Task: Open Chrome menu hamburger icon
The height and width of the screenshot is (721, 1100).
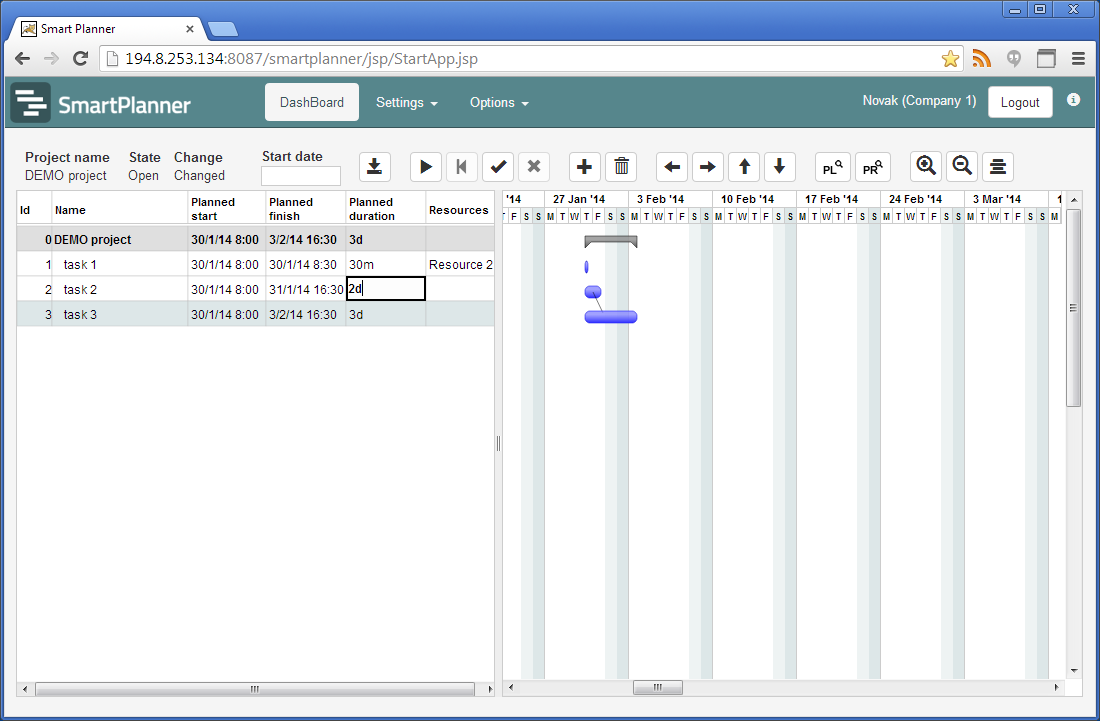Action: (x=1079, y=59)
